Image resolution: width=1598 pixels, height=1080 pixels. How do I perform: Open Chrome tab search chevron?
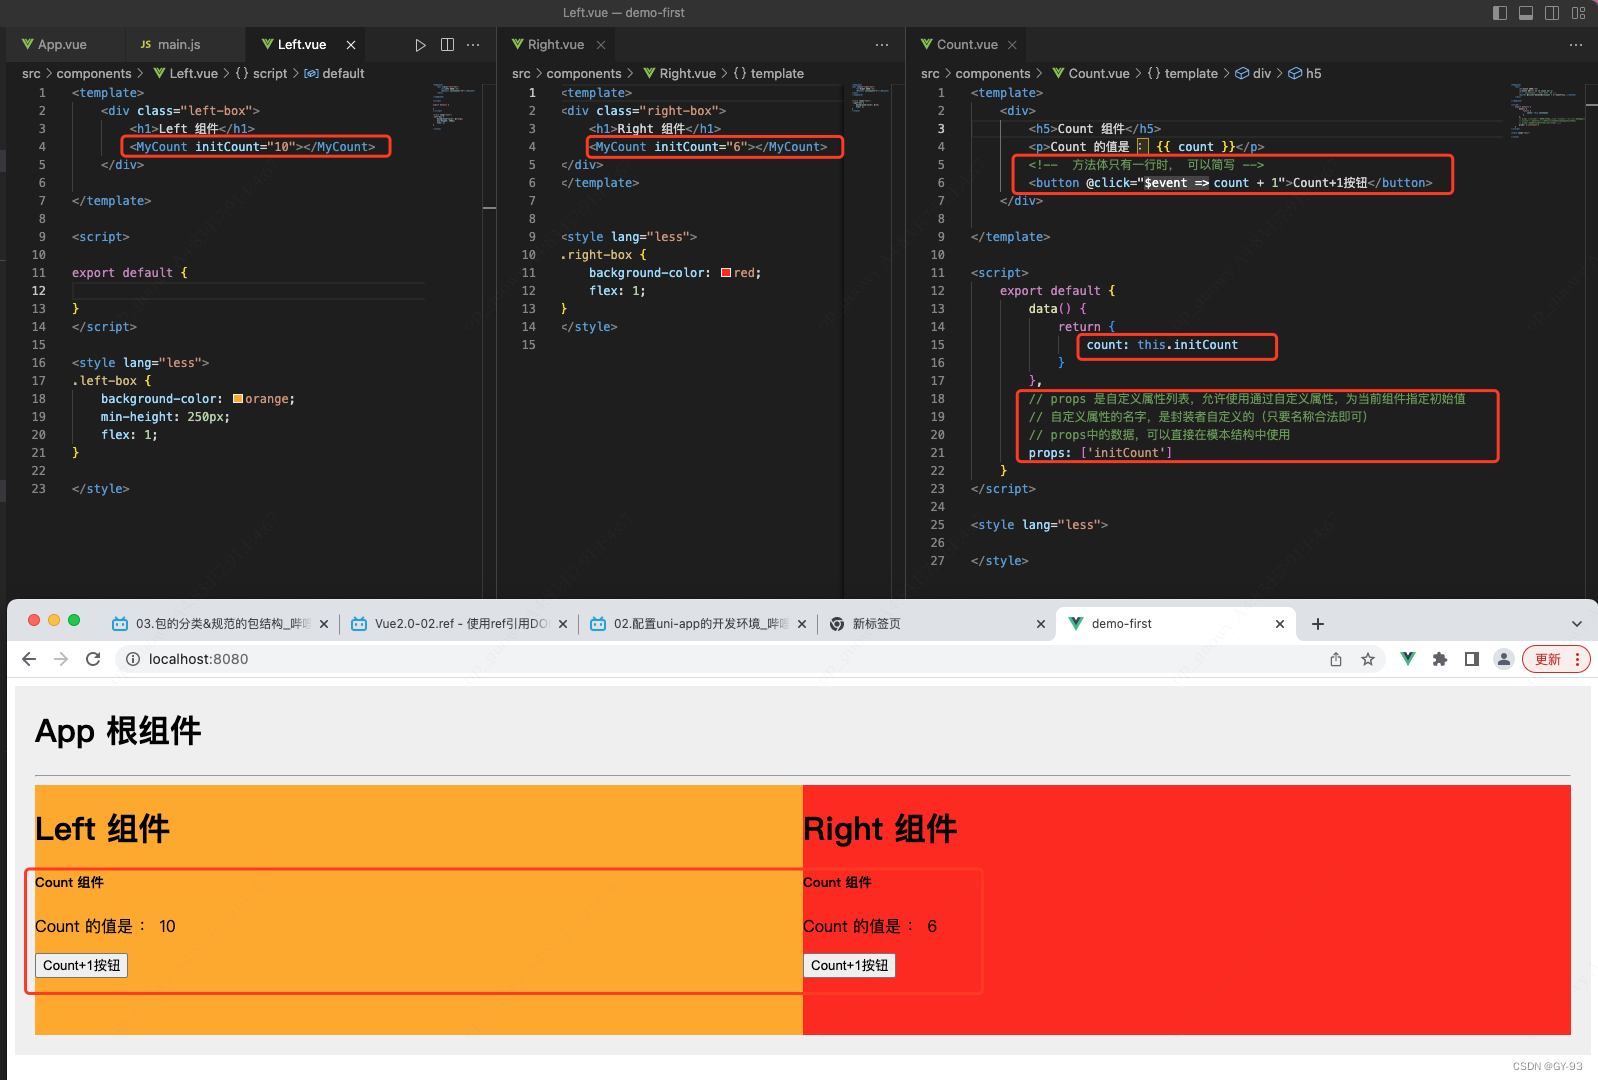pos(1577,624)
